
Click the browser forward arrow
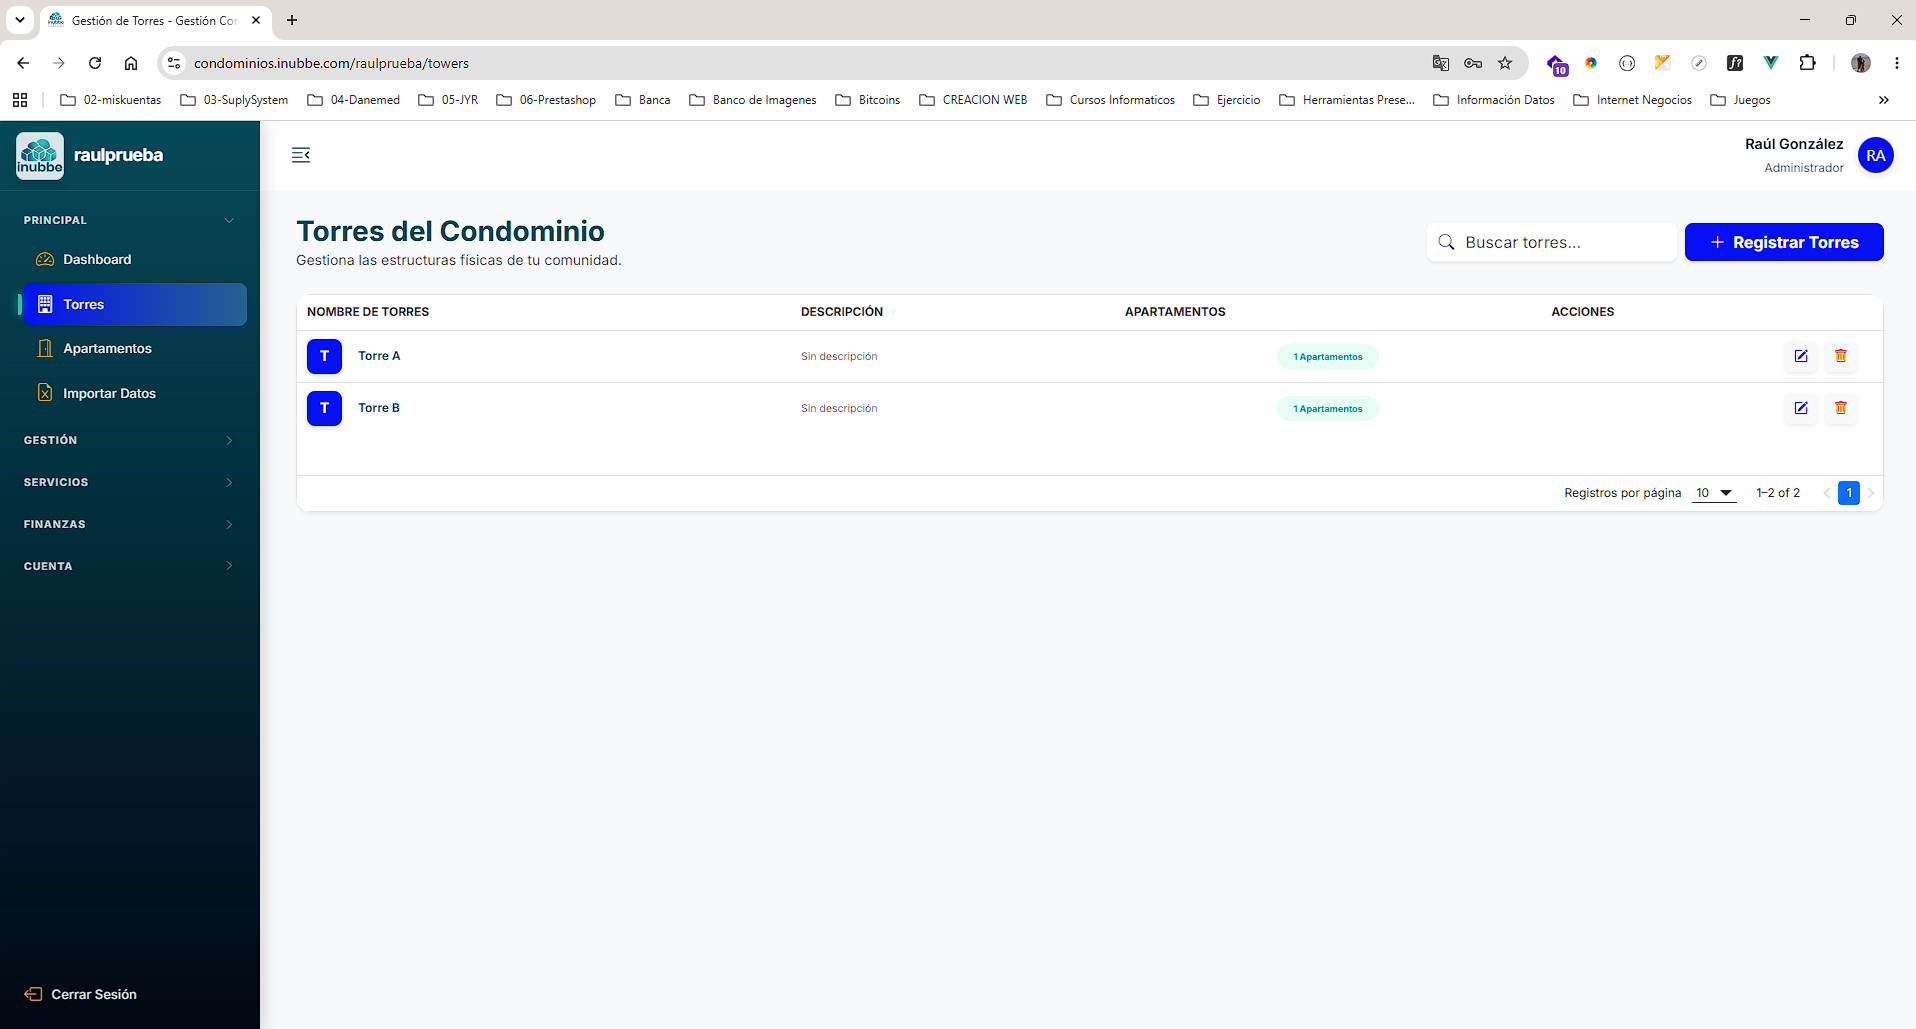point(59,63)
